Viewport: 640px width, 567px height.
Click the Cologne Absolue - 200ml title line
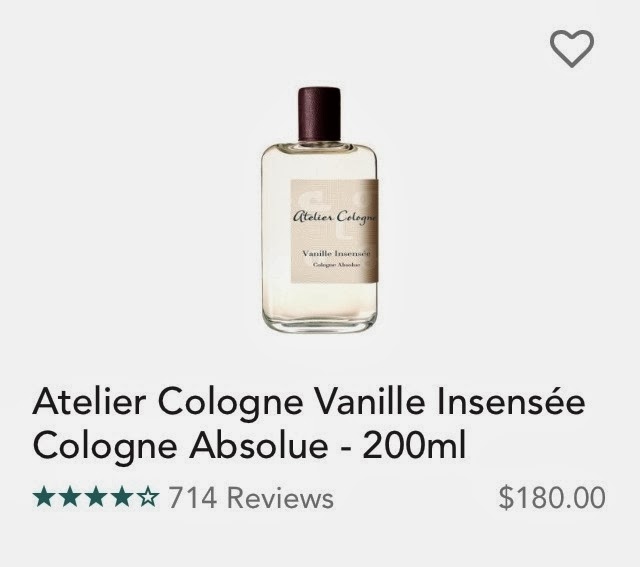(249, 446)
